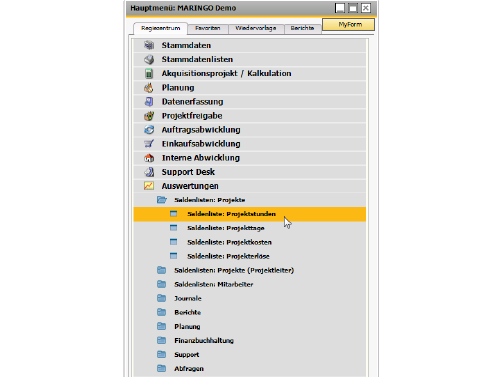Click the window icon beside Saldenliste: Projektstunden

[x=174, y=214]
